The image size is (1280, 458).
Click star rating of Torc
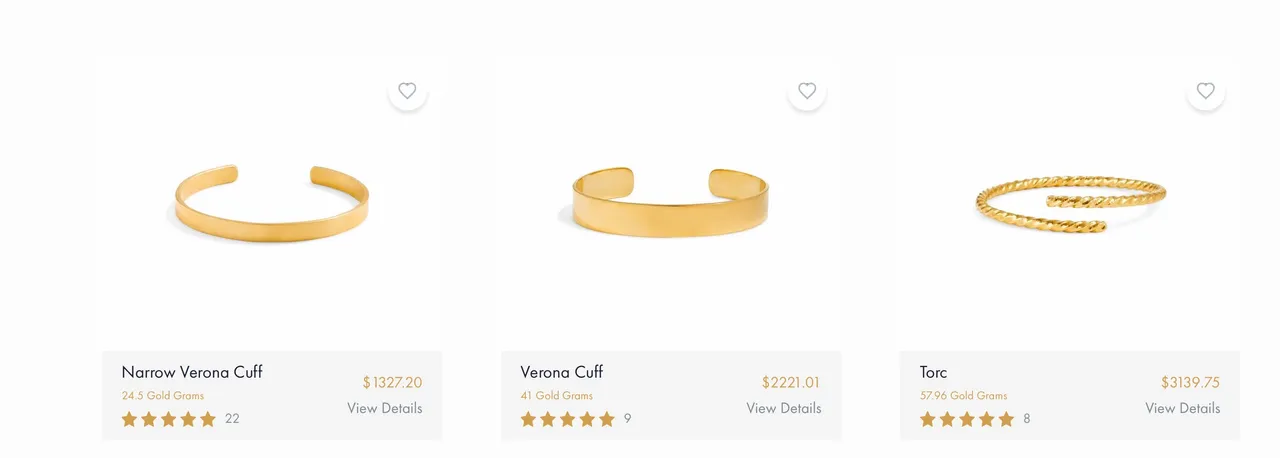(967, 419)
